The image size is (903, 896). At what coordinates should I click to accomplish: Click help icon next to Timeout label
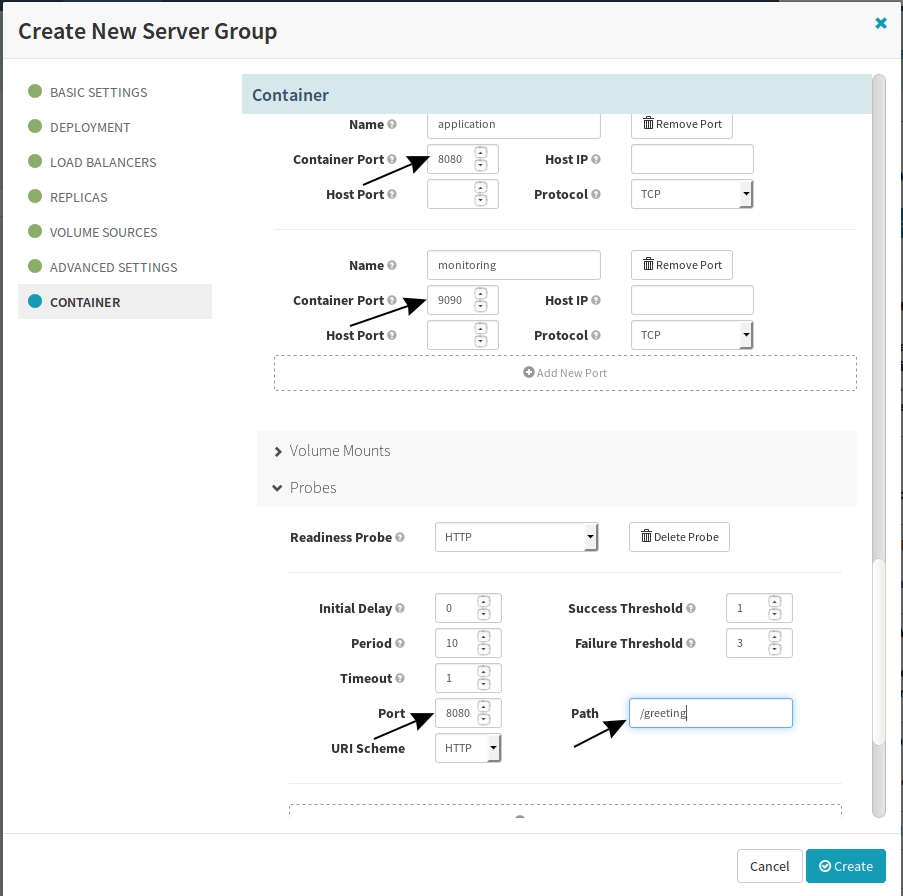[x=400, y=678]
